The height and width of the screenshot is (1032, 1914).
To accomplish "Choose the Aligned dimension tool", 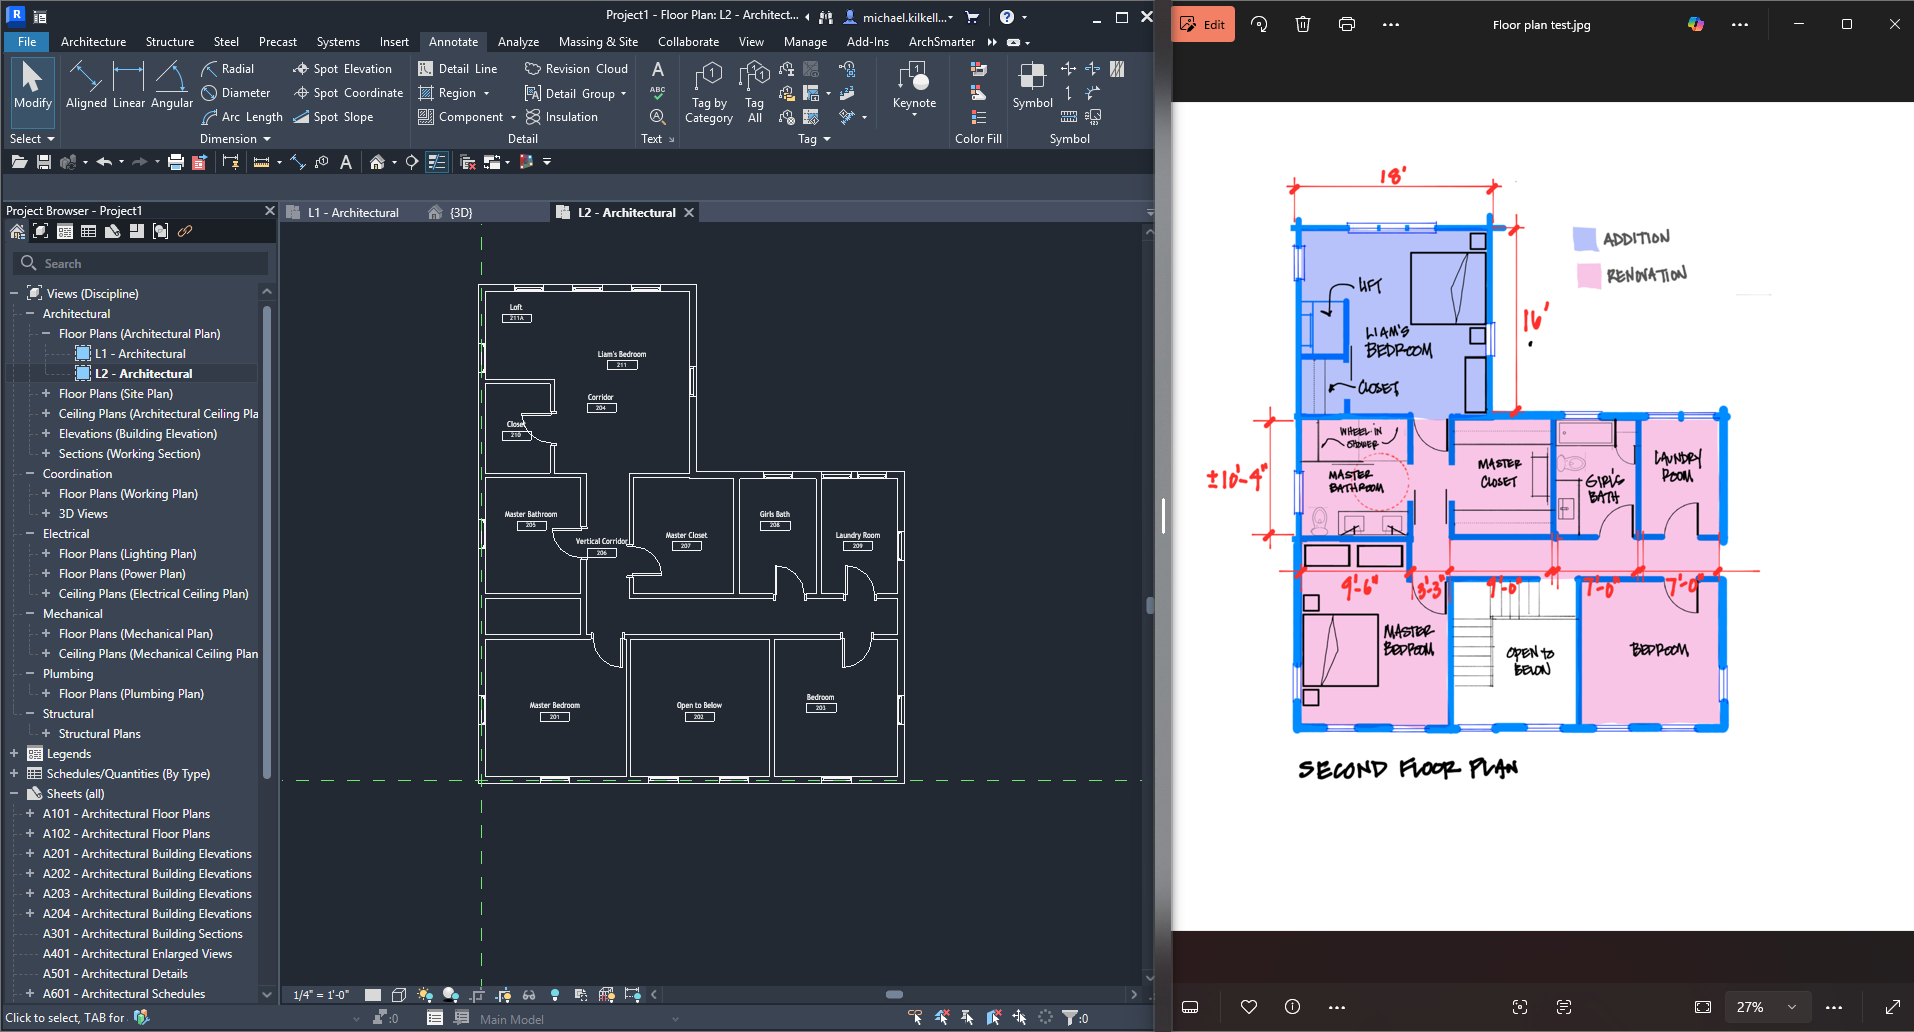I will pyautogui.click(x=86, y=85).
